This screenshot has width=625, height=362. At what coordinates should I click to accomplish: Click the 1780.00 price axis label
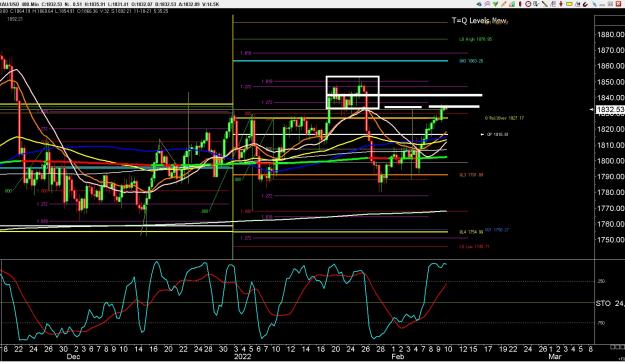click(610, 193)
